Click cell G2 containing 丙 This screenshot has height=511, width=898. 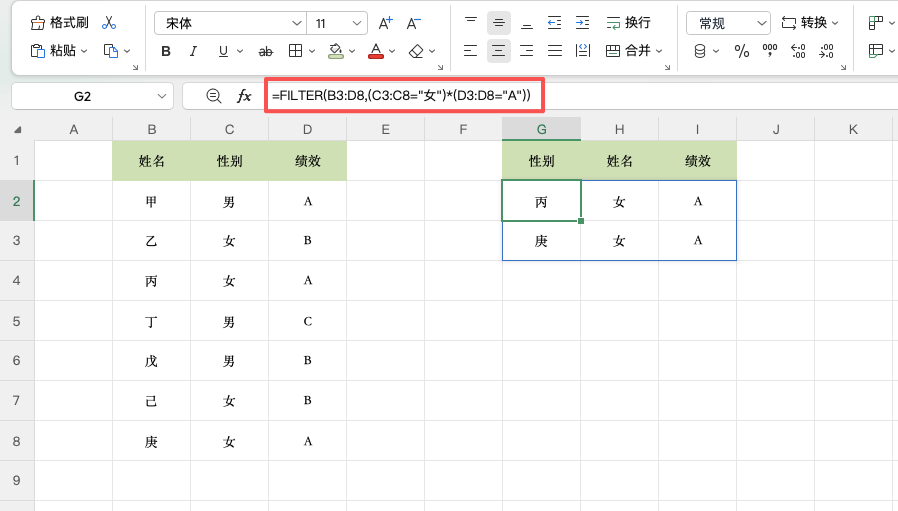pos(542,201)
